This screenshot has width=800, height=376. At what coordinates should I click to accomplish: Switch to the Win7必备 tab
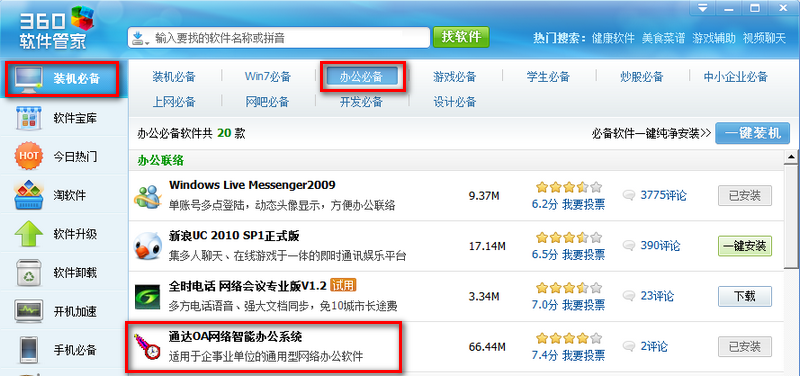(x=268, y=77)
